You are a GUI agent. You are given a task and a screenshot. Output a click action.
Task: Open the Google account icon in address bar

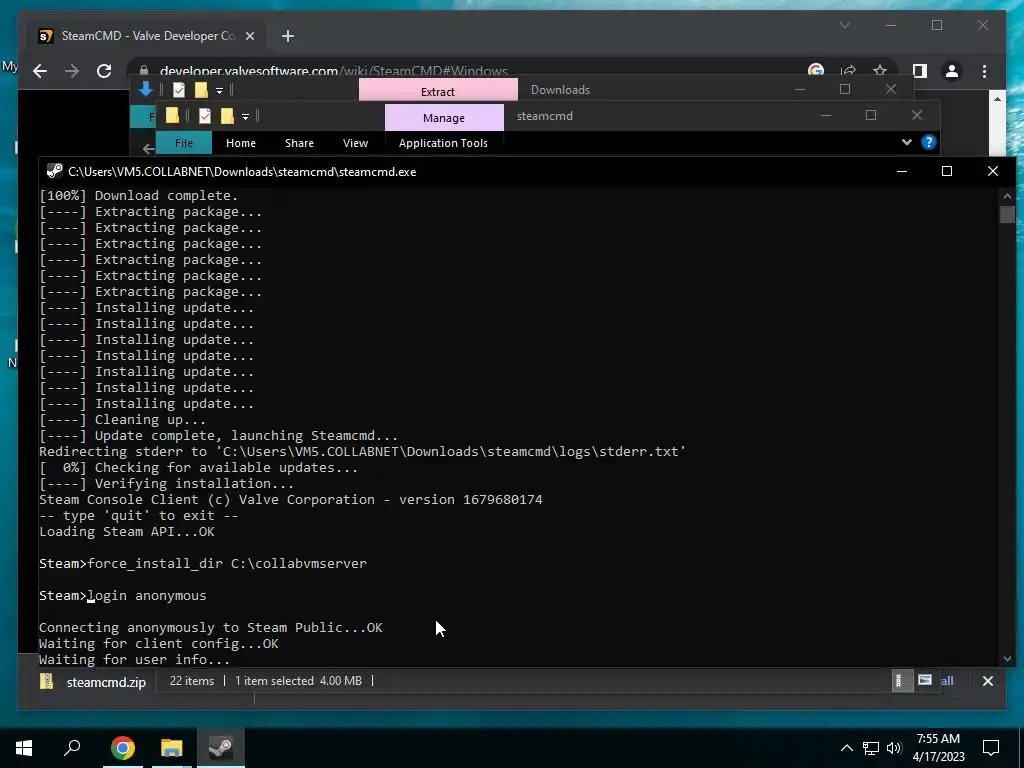click(x=816, y=71)
